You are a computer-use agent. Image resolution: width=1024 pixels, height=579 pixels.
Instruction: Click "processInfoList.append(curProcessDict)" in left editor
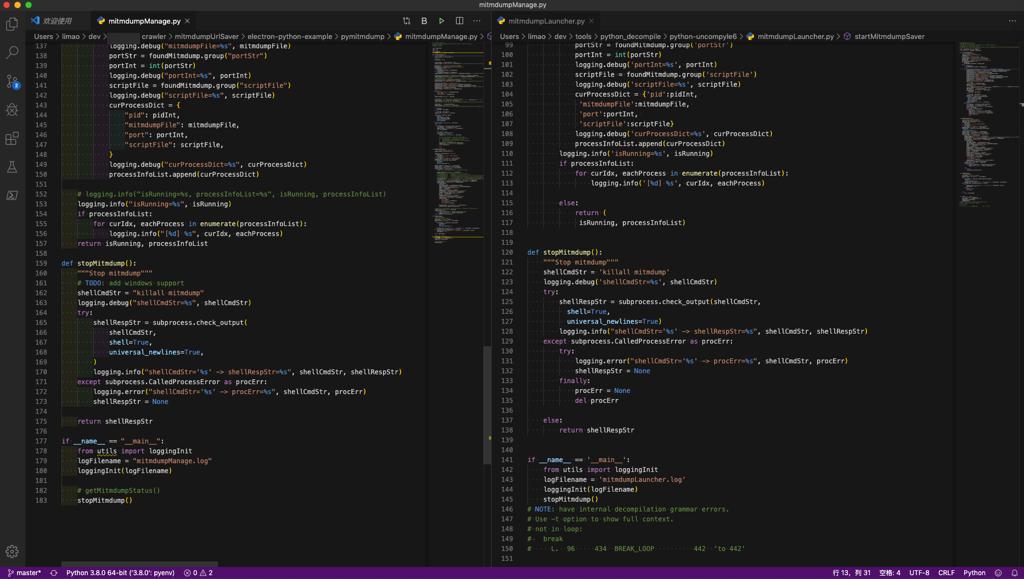[x=184, y=174]
